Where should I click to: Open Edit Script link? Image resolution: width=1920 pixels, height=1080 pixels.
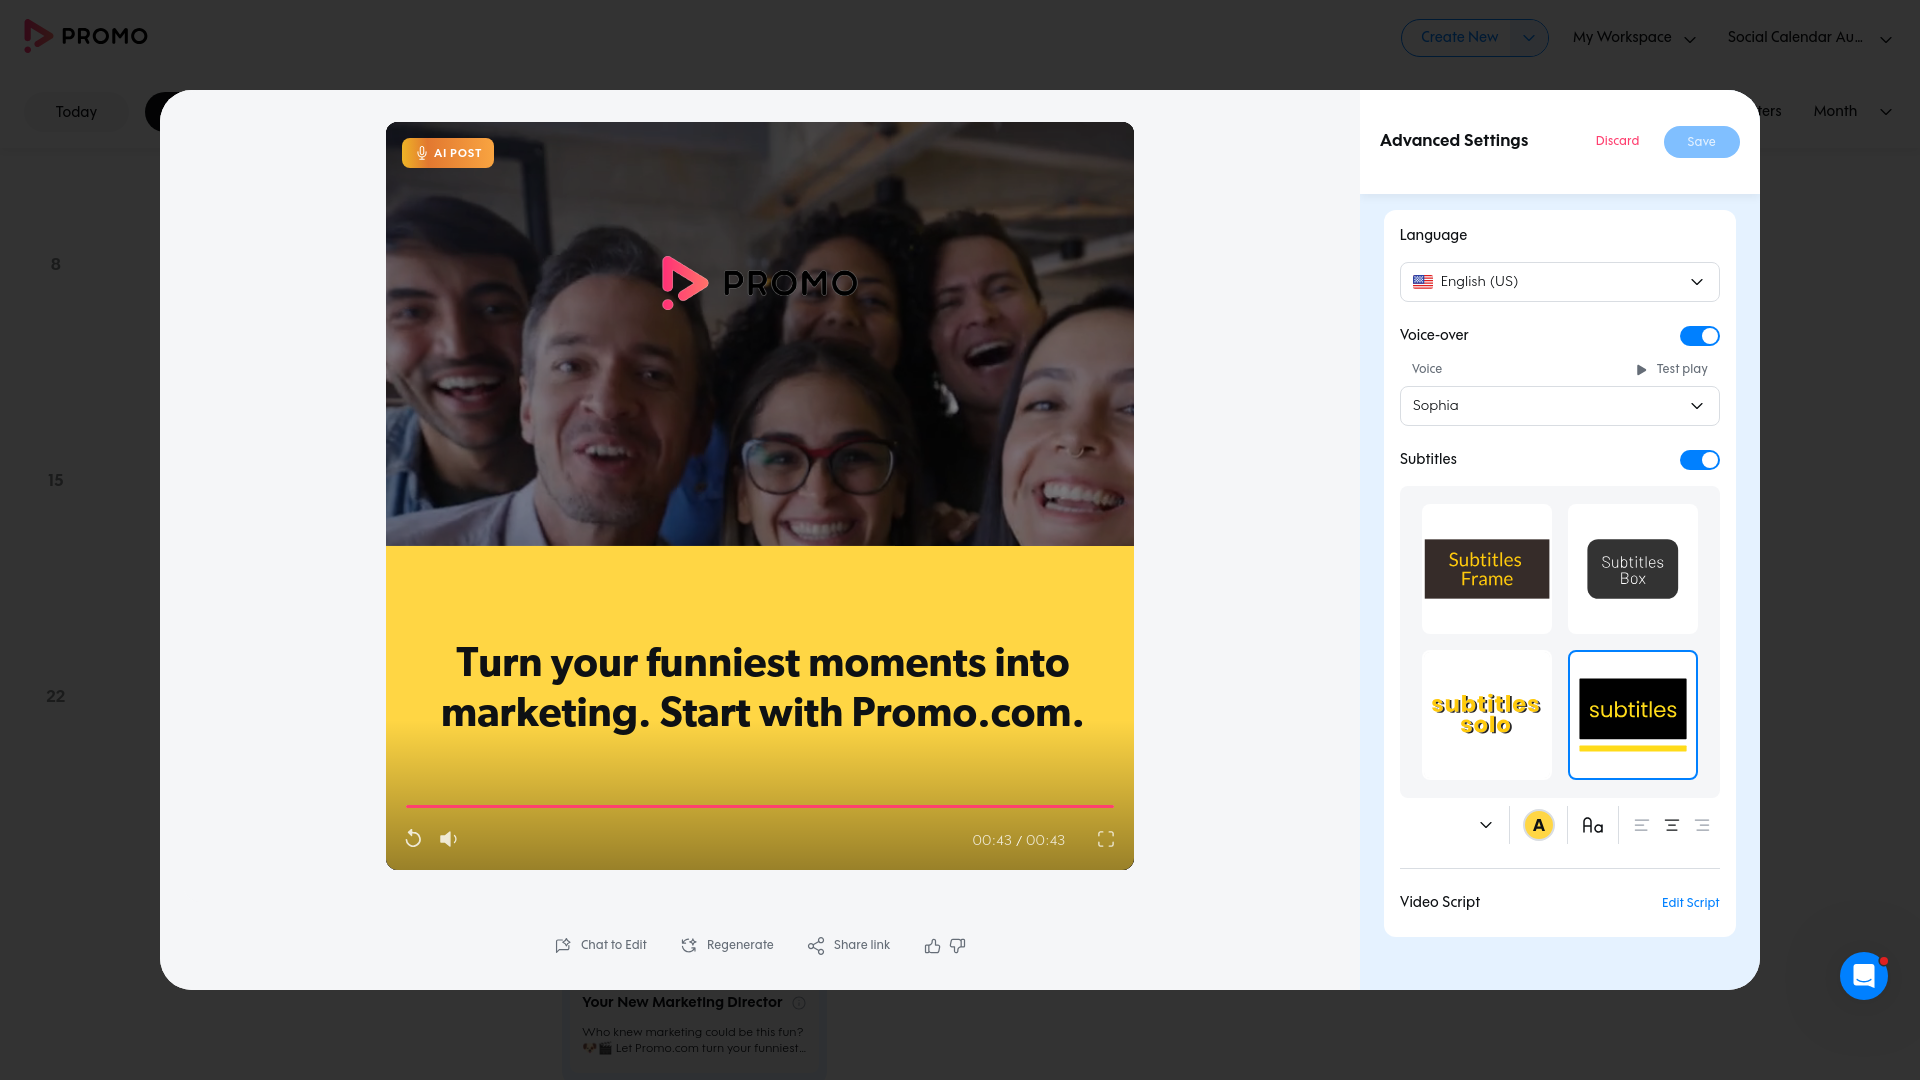coord(1690,903)
